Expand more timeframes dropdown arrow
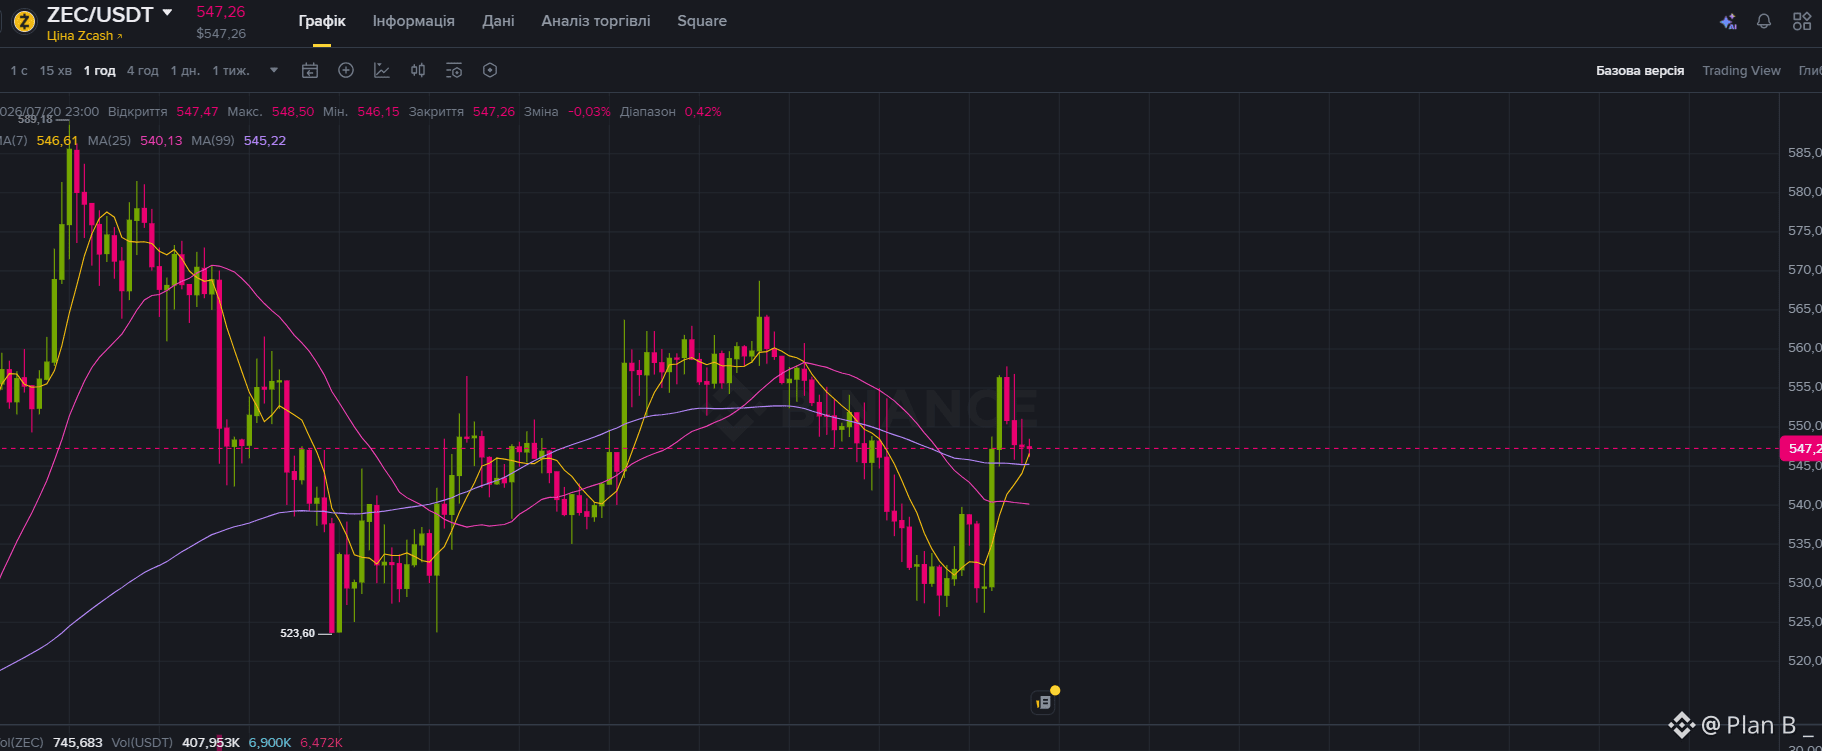Screen dimensions: 1822x751 274,71
